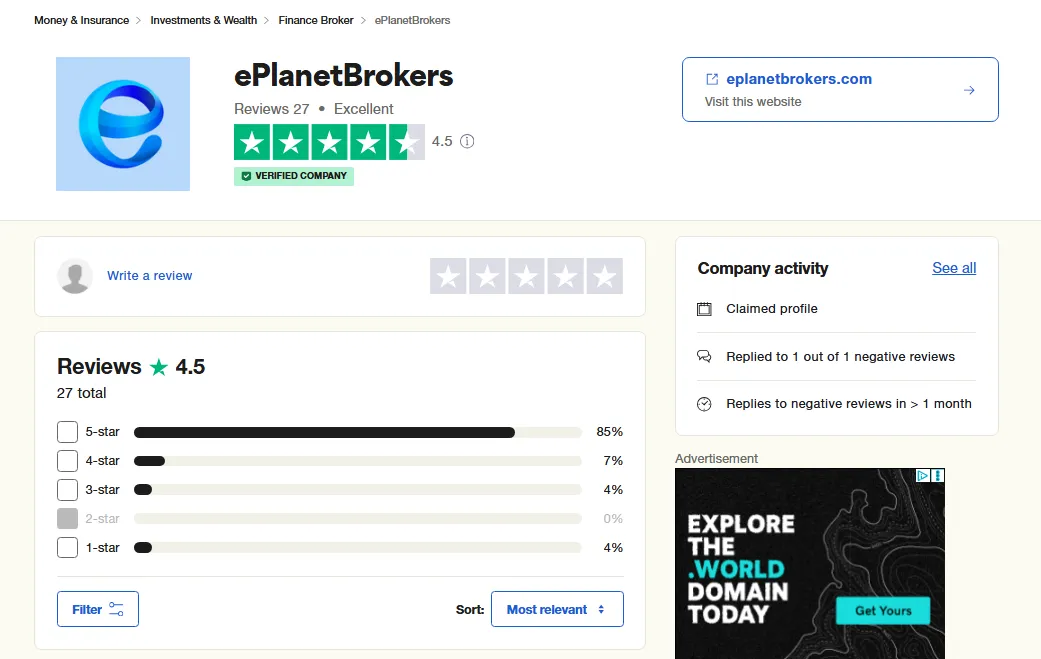Click the rating info icon beside 4.5
Viewport: 1041px width, 659px height.
[x=467, y=142]
